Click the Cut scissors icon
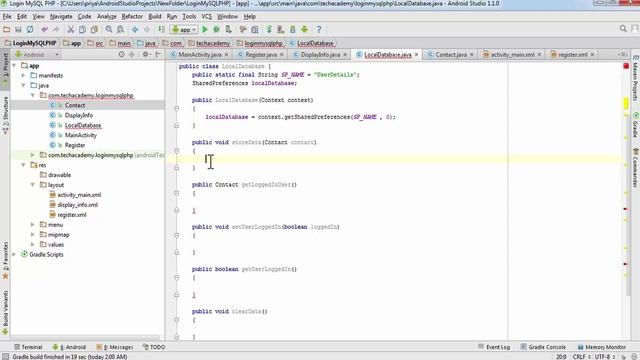640x360 pixels. tap(71, 29)
